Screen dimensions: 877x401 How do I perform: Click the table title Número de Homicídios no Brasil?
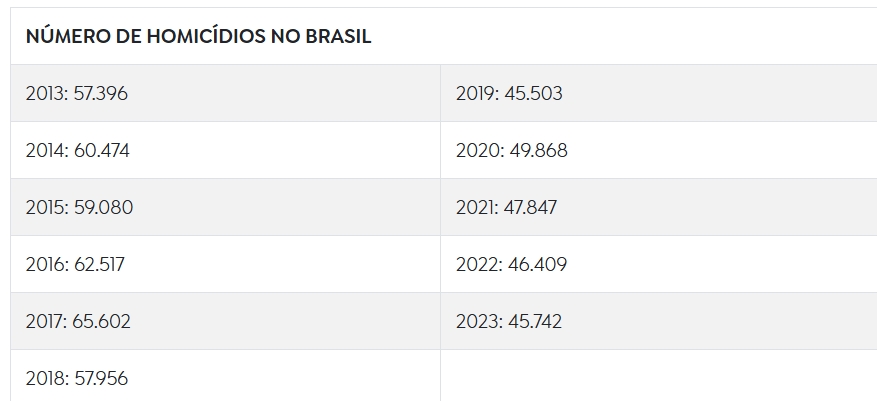[199, 36]
